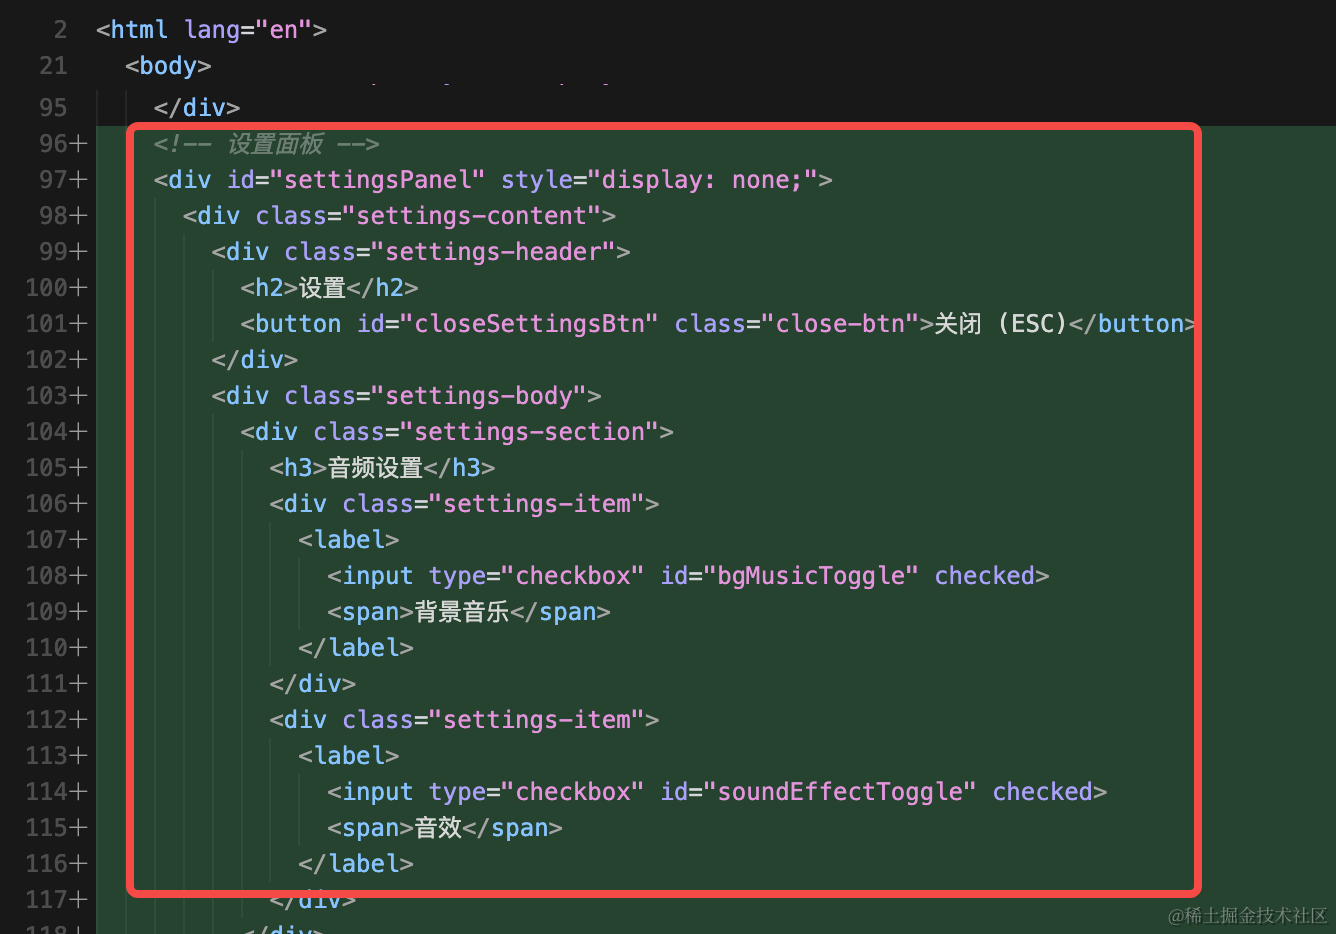The image size is (1336, 934).
Task: Click line number 108 in the gutter
Action: [47, 575]
